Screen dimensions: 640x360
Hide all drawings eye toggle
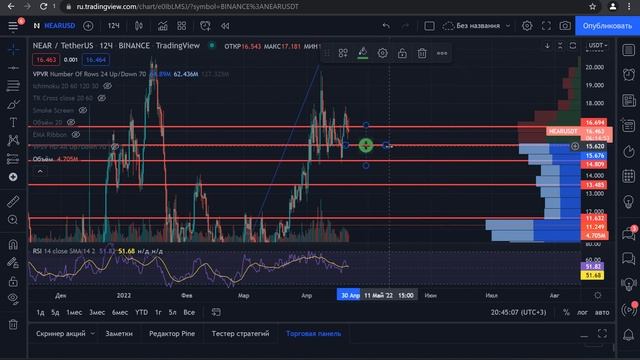tap(13, 299)
